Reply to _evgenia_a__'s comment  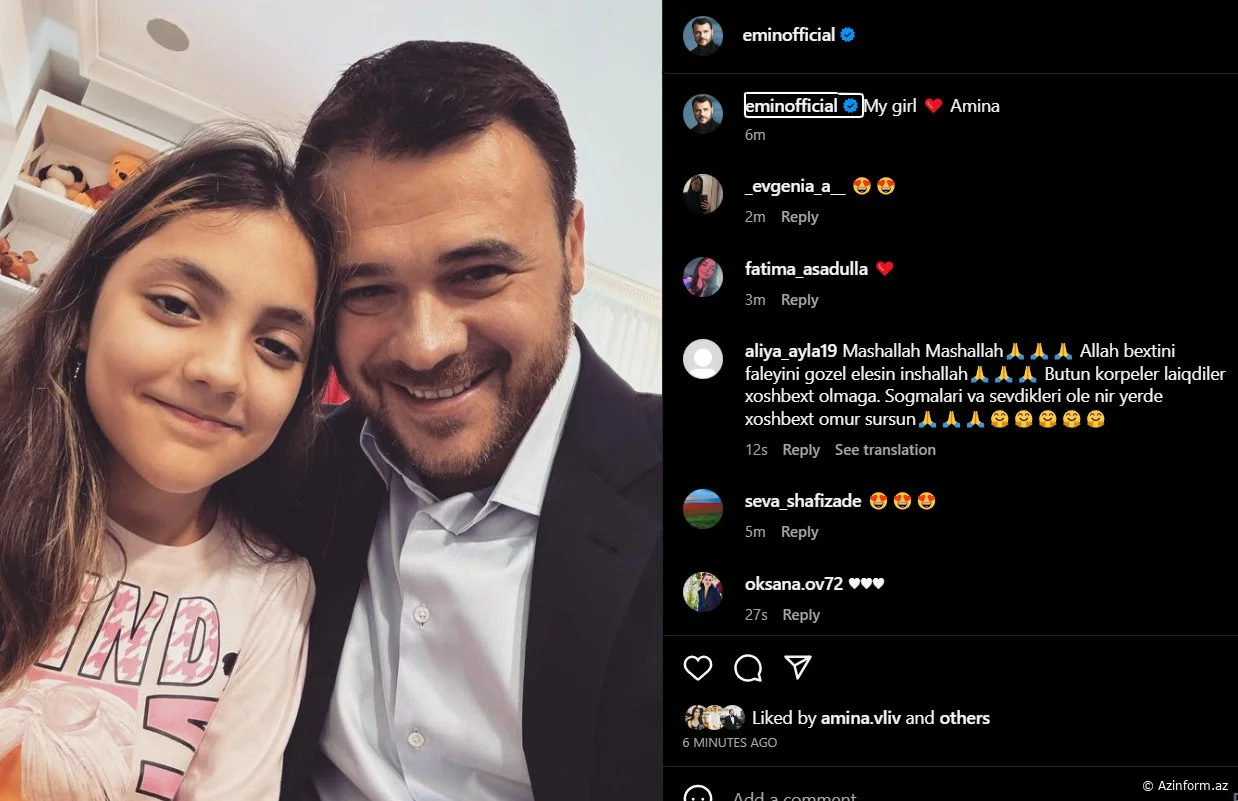[x=799, y=217]
